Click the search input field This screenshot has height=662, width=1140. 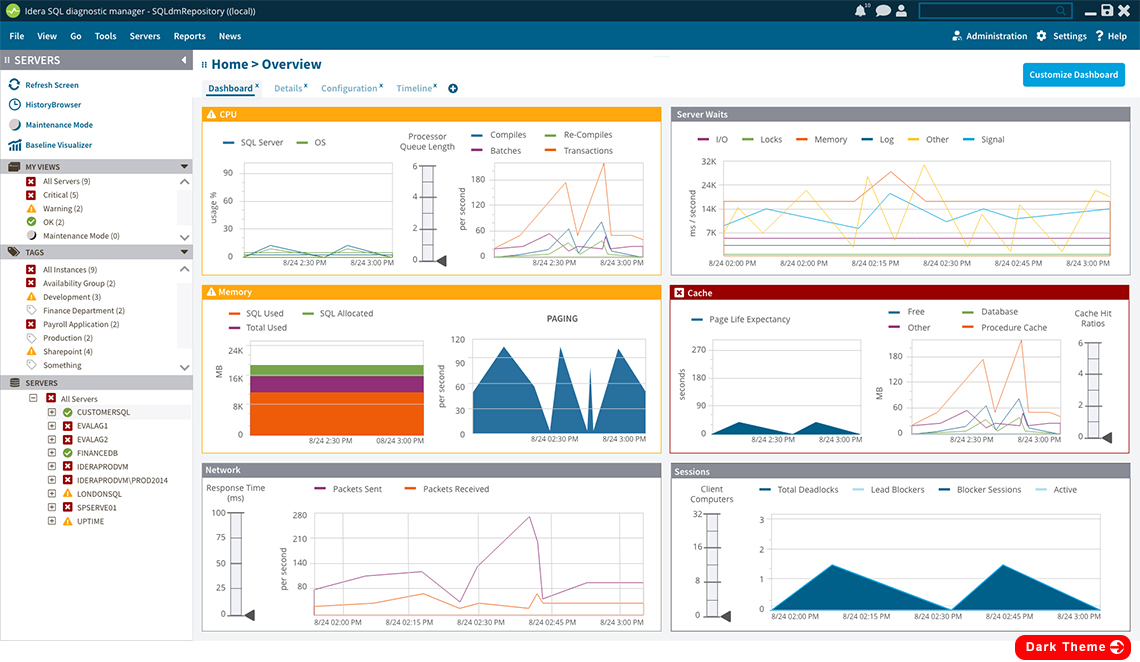coord(986,11)
